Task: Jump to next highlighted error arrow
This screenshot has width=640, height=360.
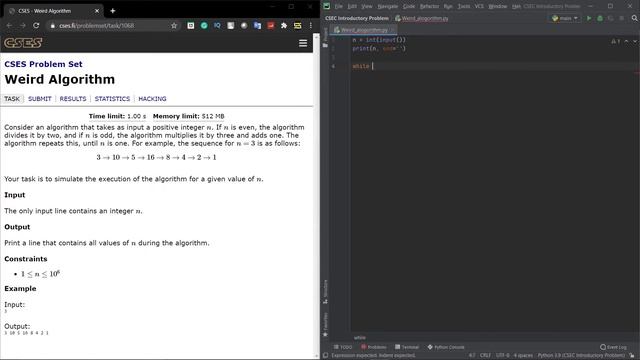Action: pos(635,41)
